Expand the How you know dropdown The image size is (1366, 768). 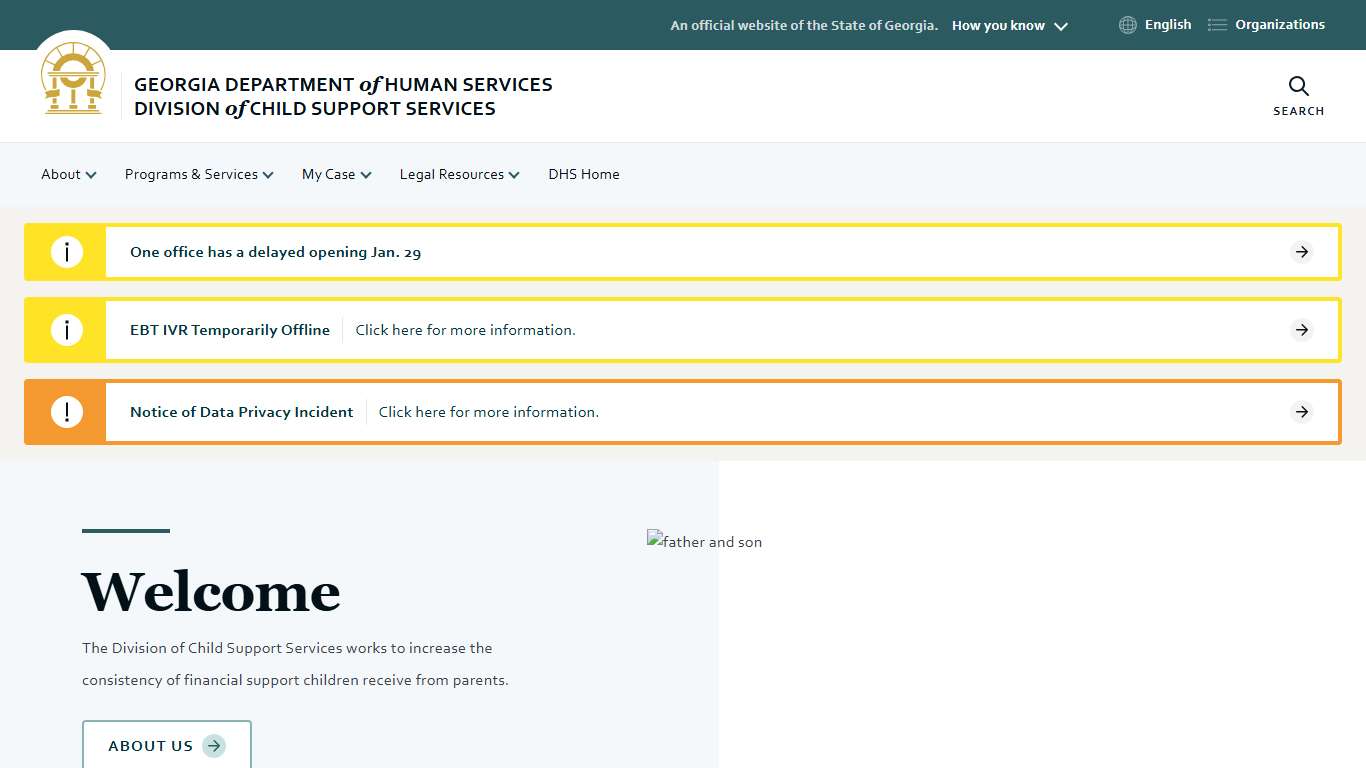coord(1009,26)
